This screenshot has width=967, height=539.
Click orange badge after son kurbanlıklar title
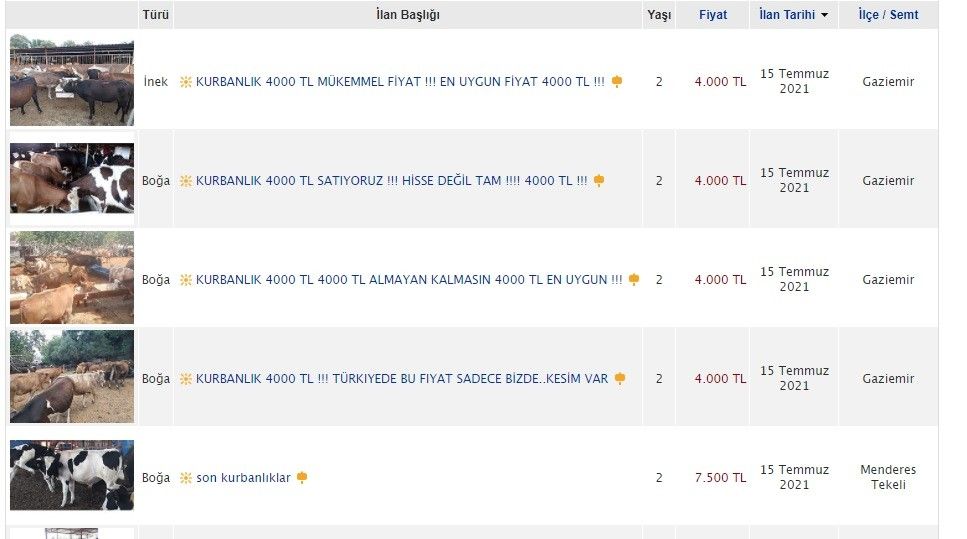pyautogui.click(x=302, y=478)
